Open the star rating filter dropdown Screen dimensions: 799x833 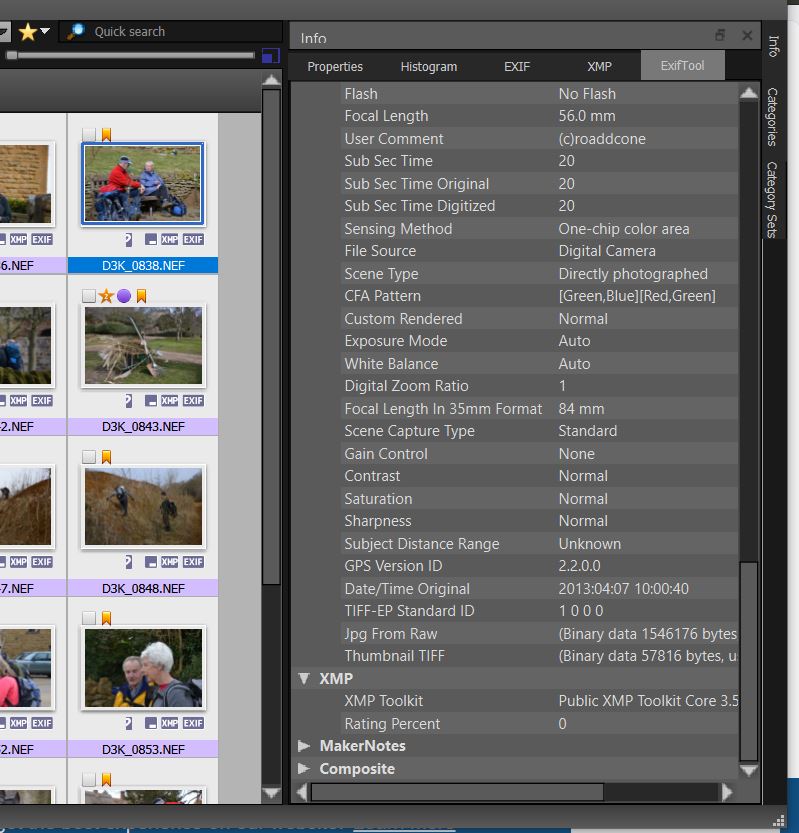[x=44, y=32]
